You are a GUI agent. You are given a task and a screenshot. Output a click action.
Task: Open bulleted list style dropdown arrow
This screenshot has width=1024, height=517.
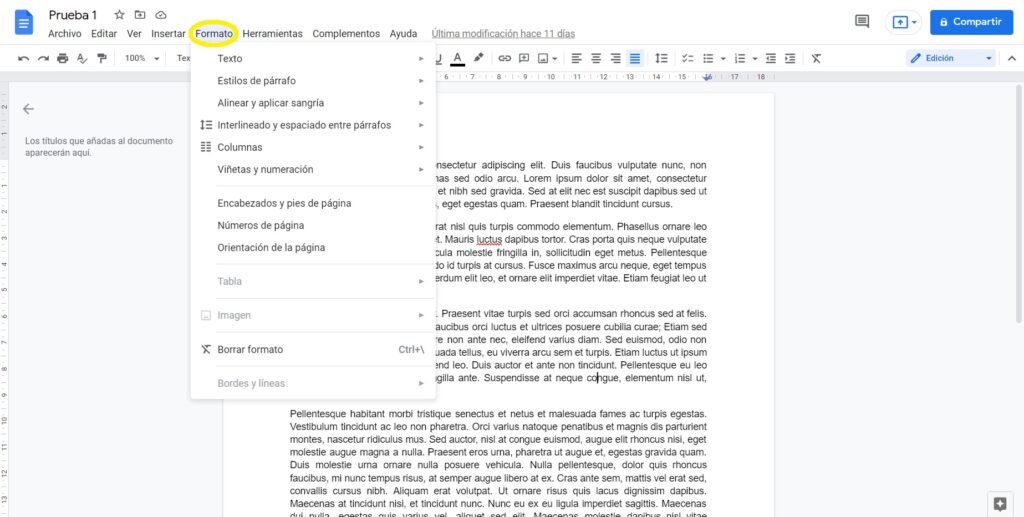(723, 58)
